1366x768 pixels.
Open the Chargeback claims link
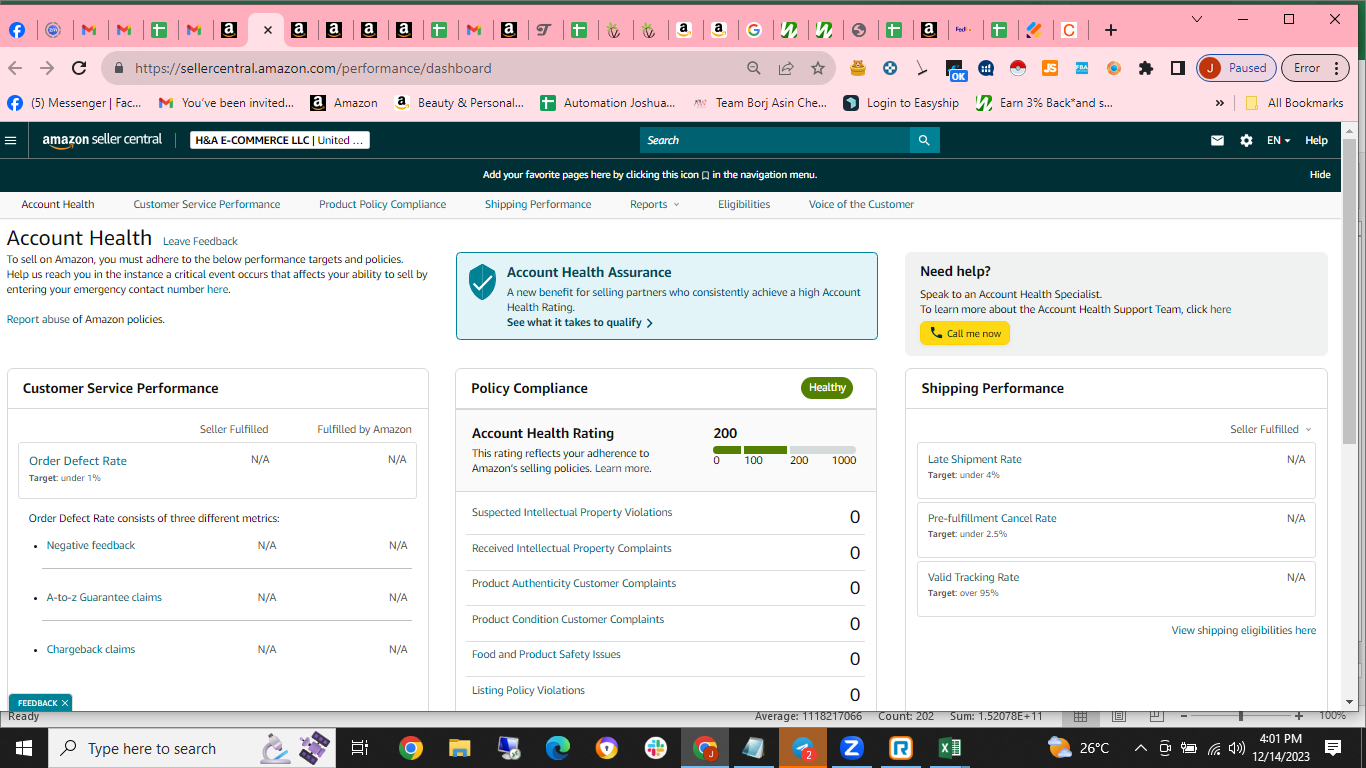[x=91, y=649]
